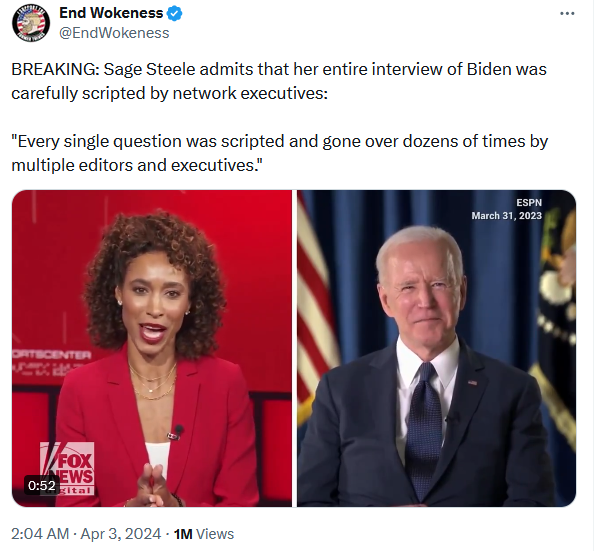The height and width of the screenshot is (551, 594).
Task: Play video on the red blazer anchor frame
Action: (x=152, y=348)
